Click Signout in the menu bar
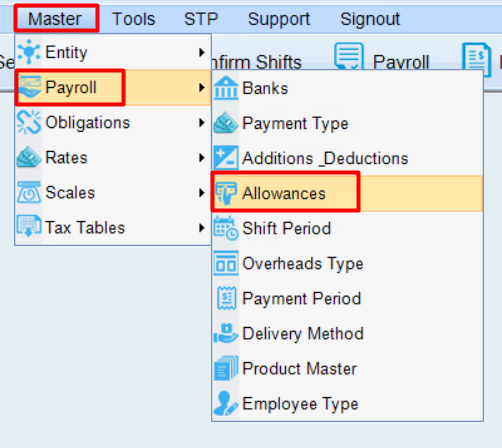The width and height of the screenshot is (502, 448). click(x=370, y=19)
